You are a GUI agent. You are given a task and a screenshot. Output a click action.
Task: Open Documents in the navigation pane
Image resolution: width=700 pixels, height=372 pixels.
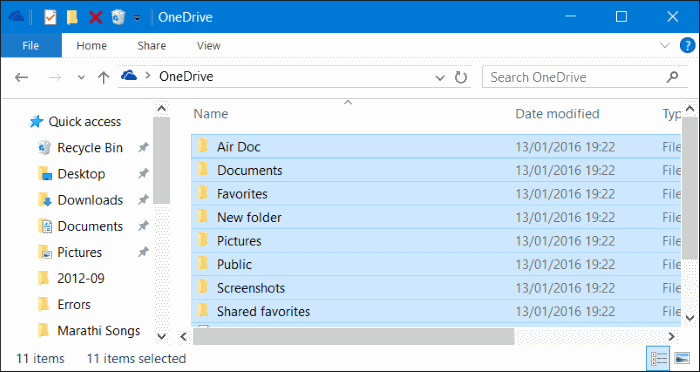pyautogui.click(x=90, y=226)
